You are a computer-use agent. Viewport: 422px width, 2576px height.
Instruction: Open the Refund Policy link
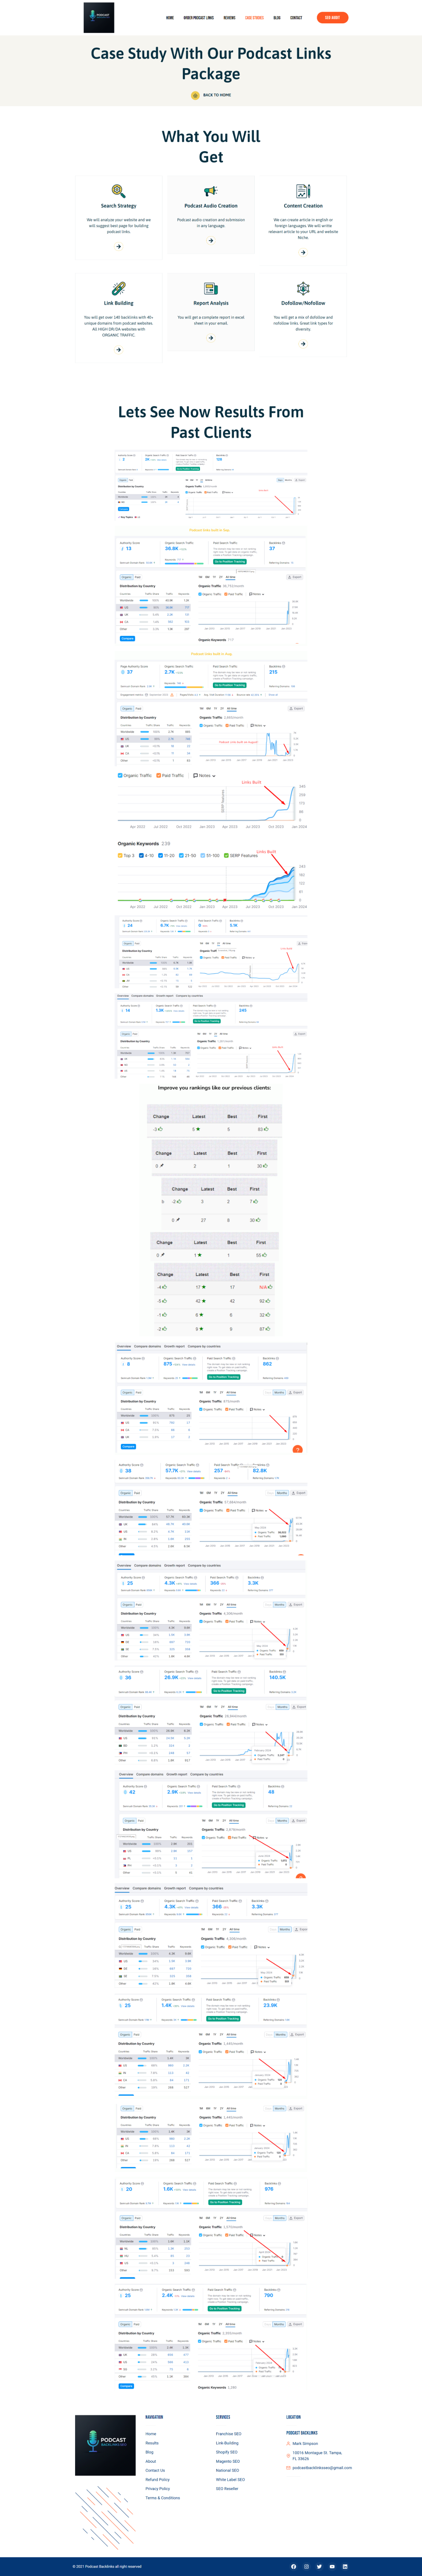158,2480
